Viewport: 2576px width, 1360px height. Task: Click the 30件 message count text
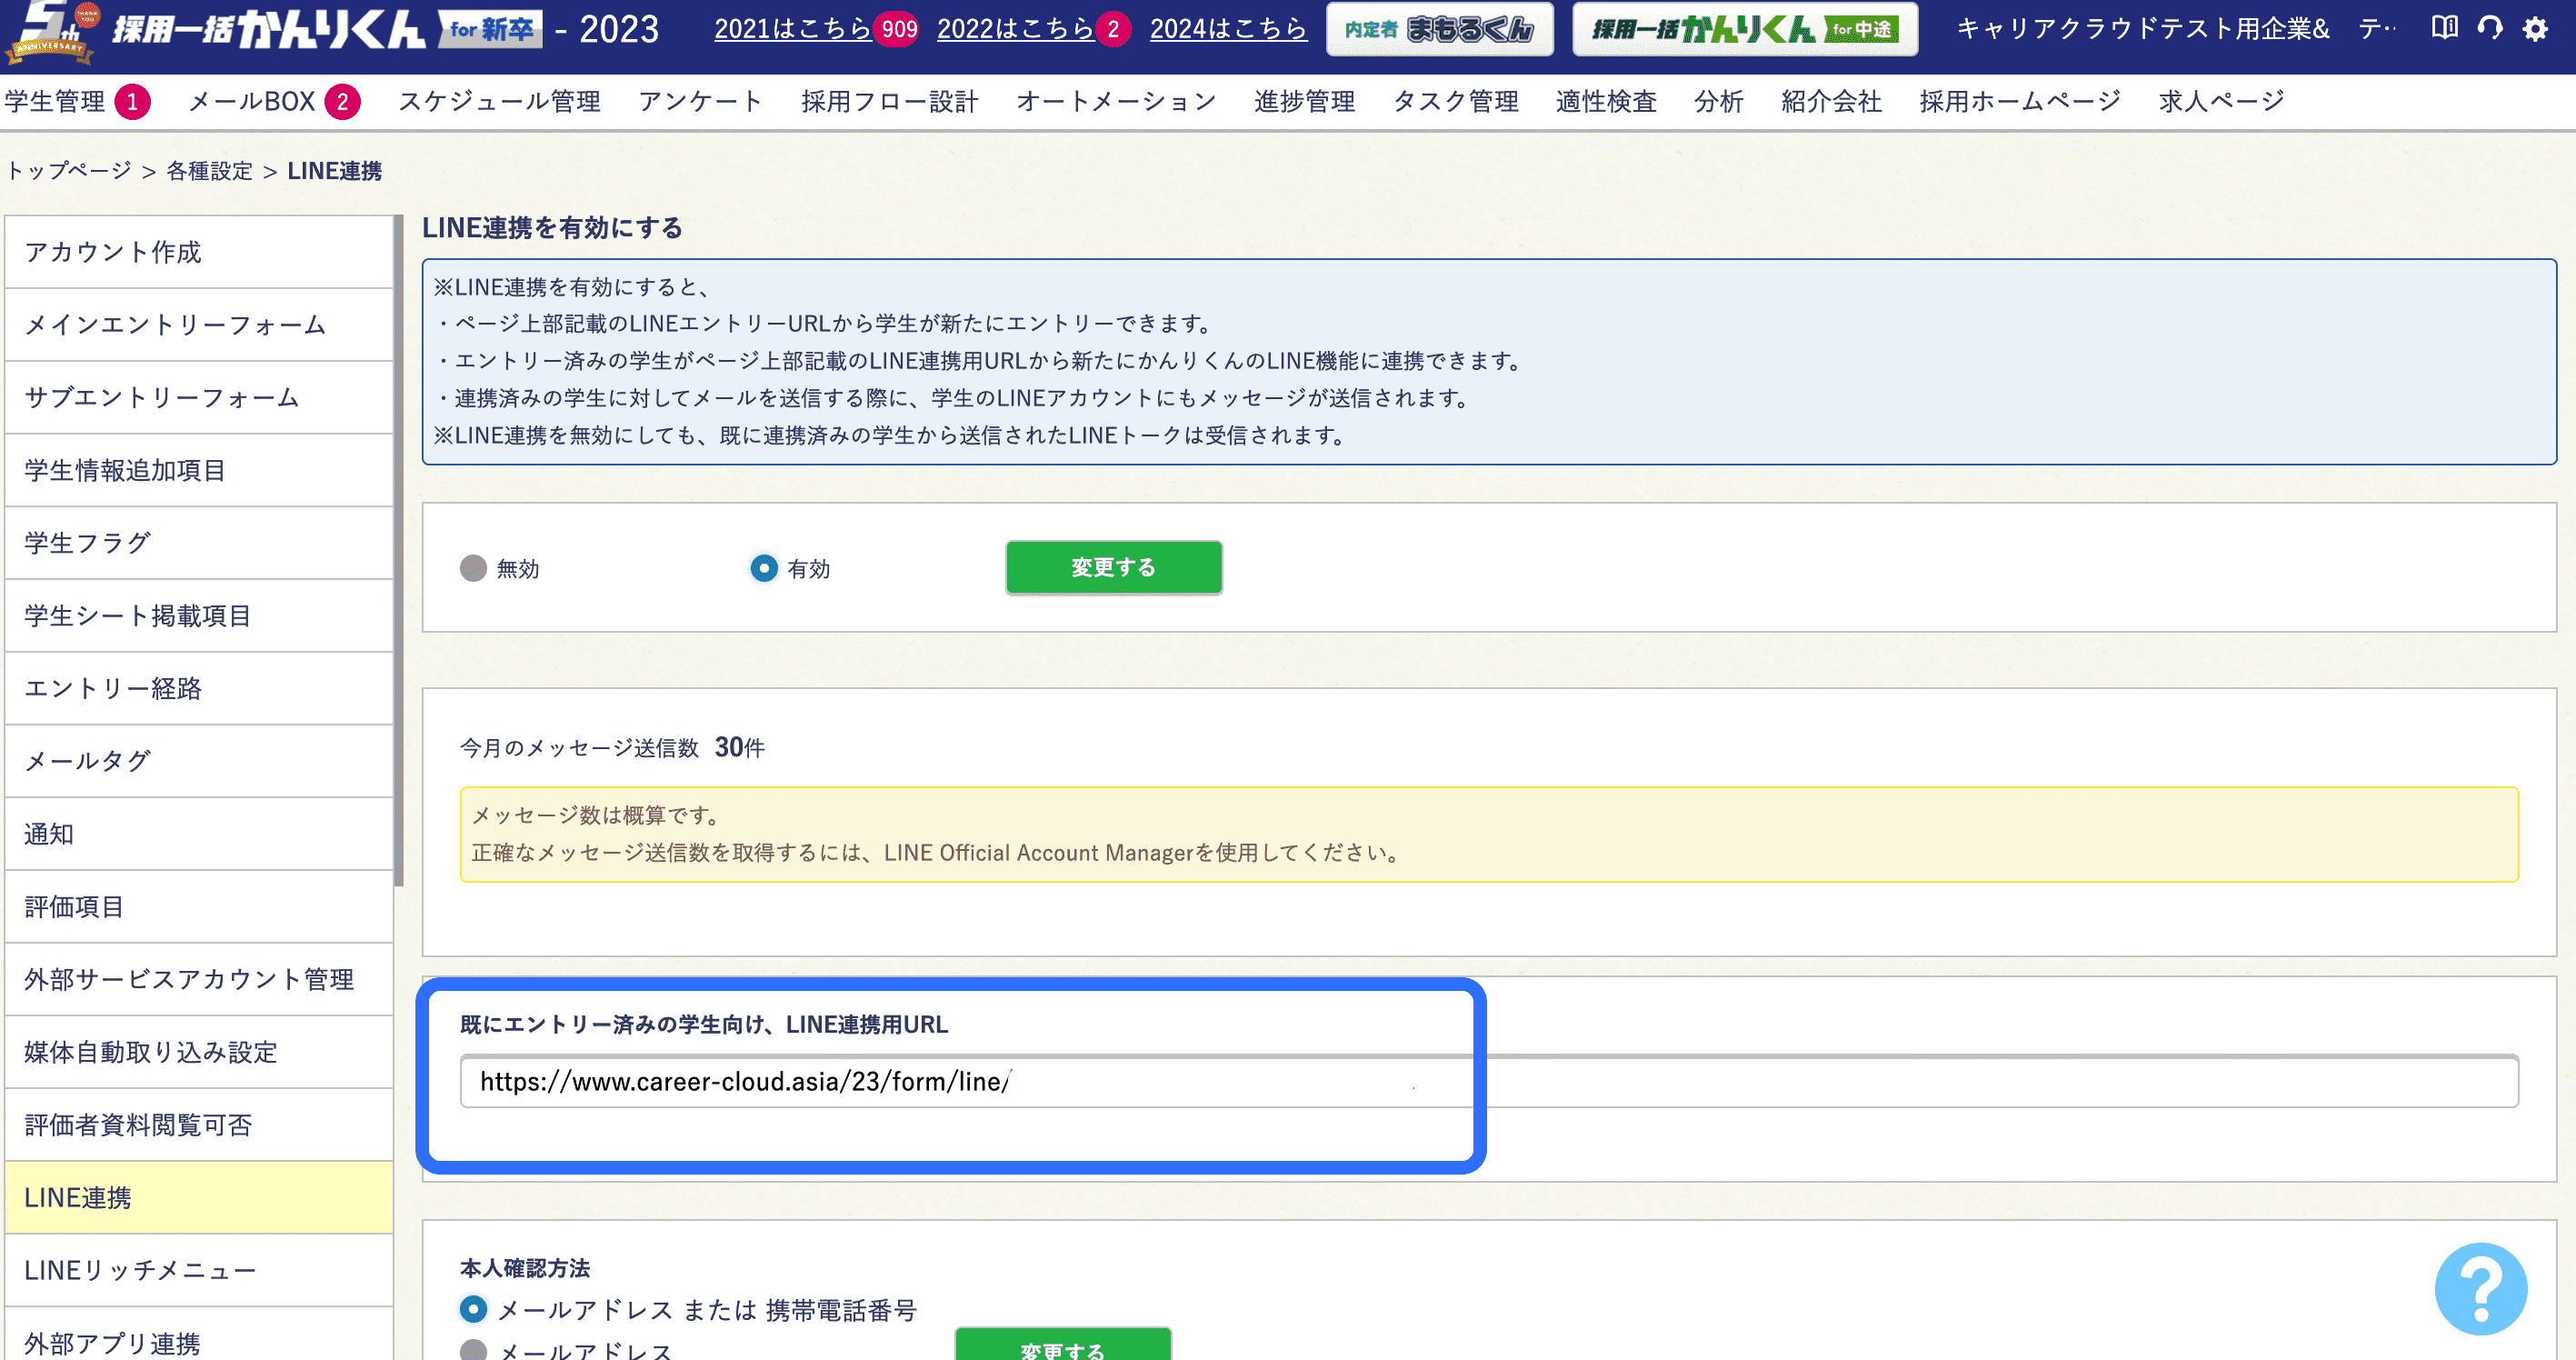(739, 748)
